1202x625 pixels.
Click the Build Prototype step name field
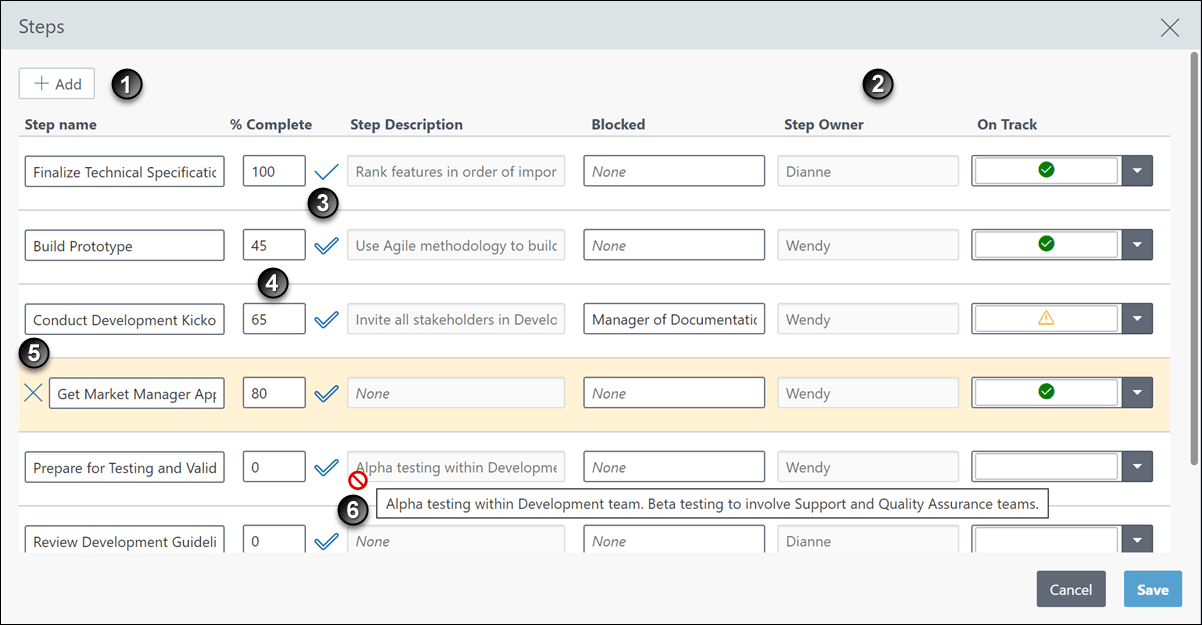coord(124,246)
